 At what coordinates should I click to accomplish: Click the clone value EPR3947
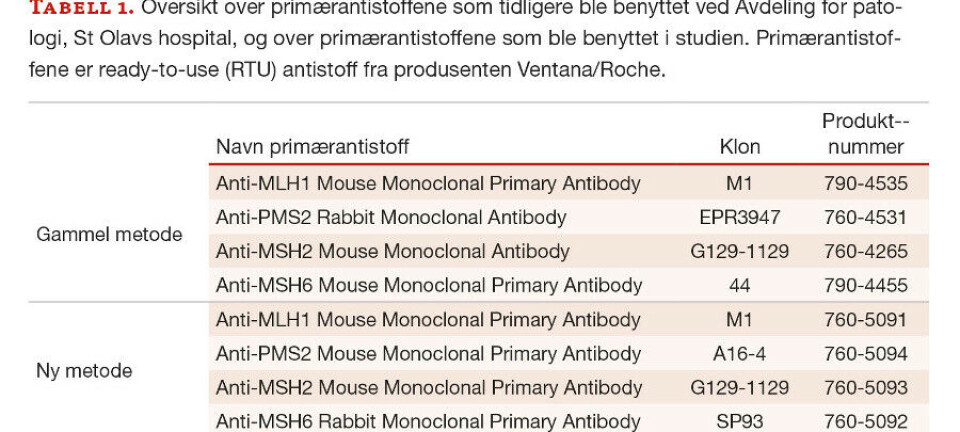[x=740, y=218]
